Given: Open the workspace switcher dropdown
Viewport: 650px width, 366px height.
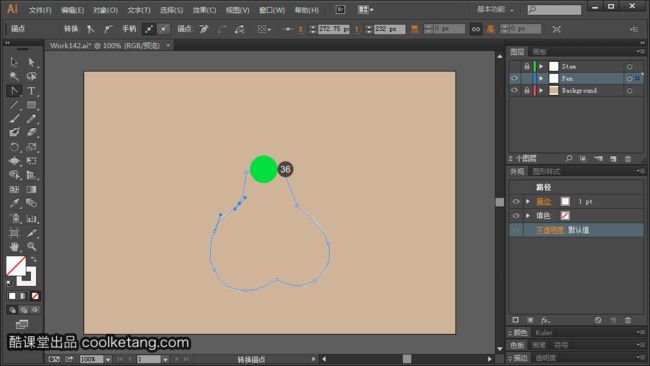Looking at the screenshot, I should point(496,10).
